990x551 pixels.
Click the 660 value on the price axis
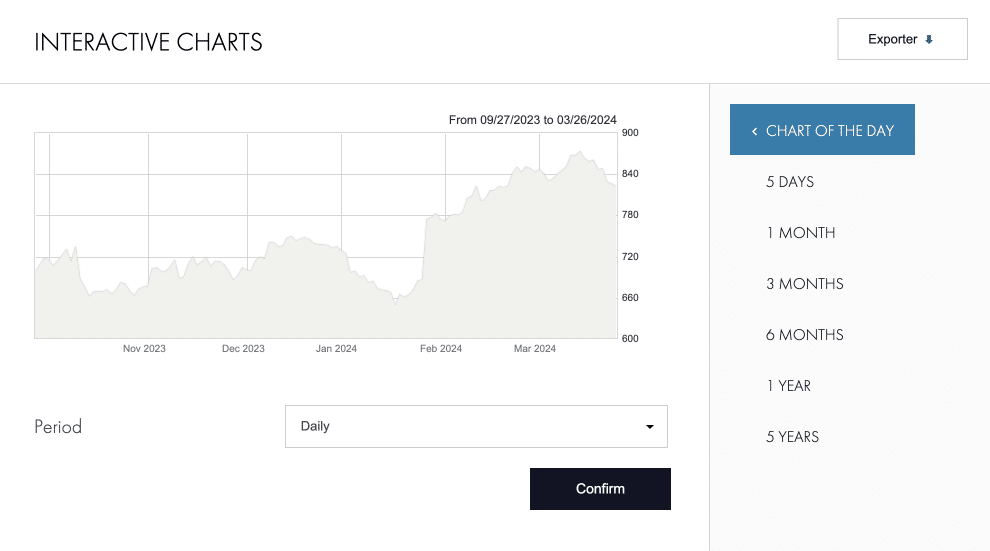(630, 297)
